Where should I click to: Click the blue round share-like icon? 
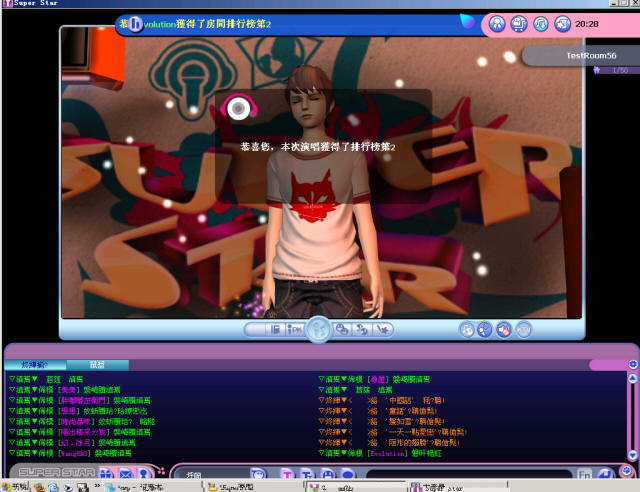coord(485,330)
